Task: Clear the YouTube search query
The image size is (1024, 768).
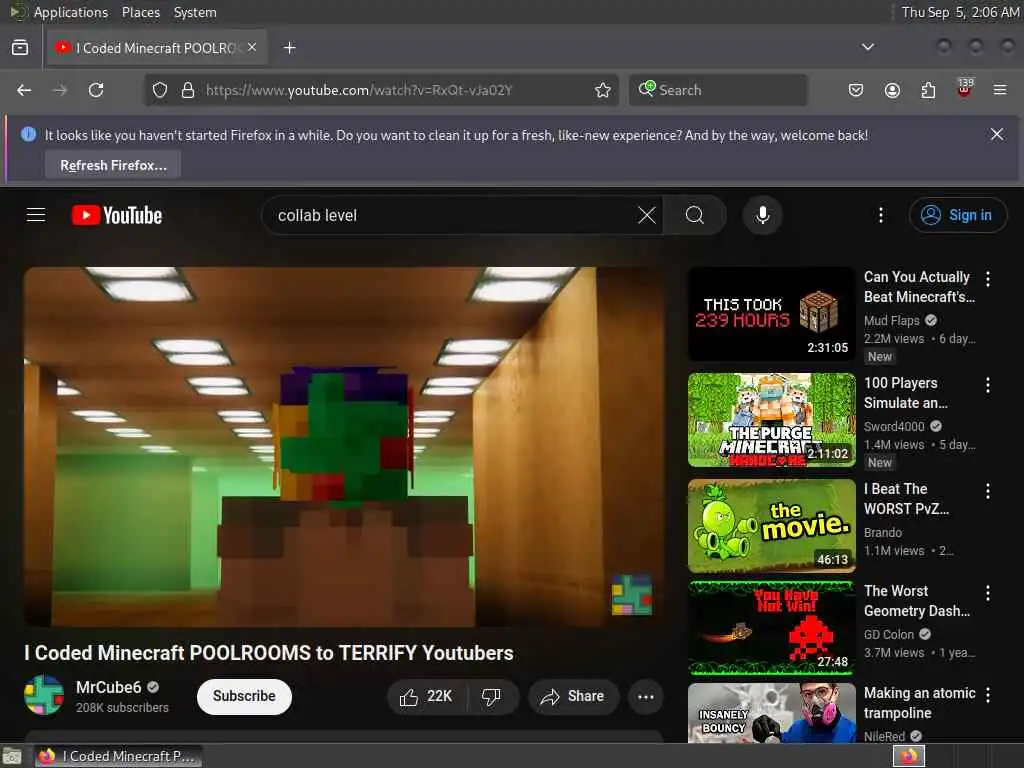Action: coord(647,215)
